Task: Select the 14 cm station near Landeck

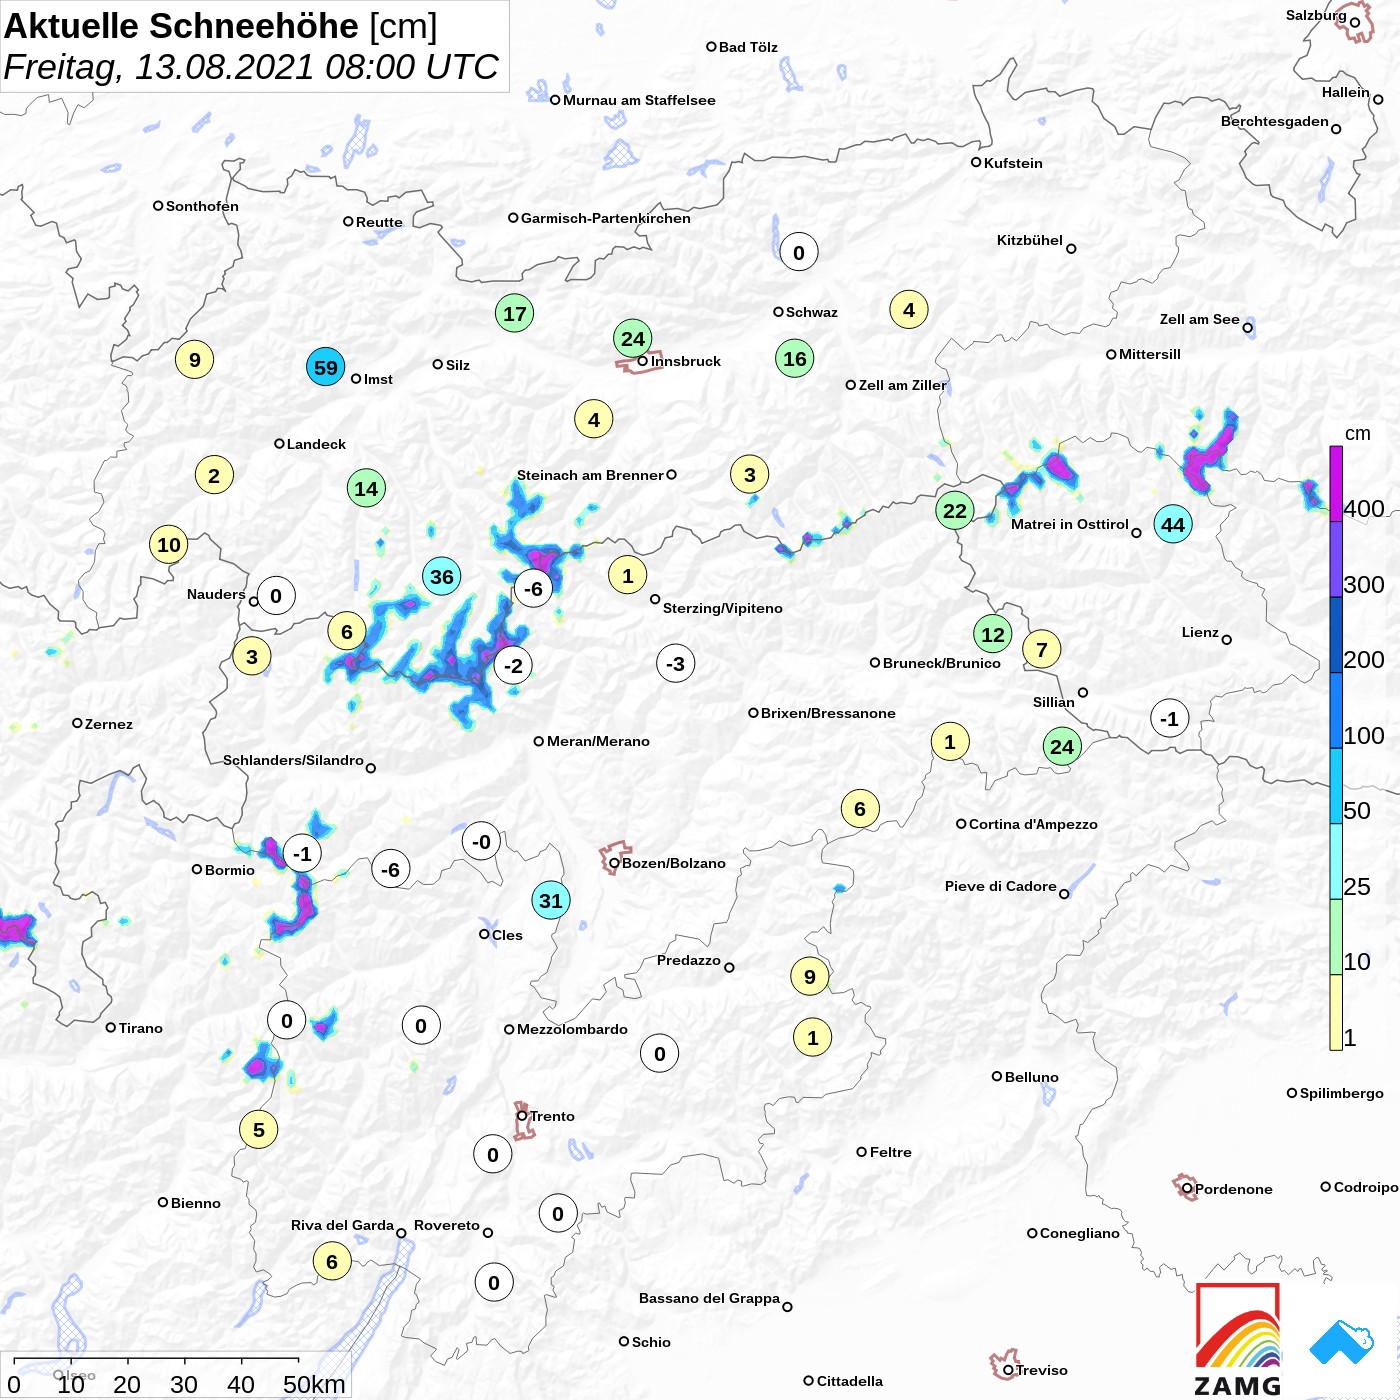Action: click(367, 488)
